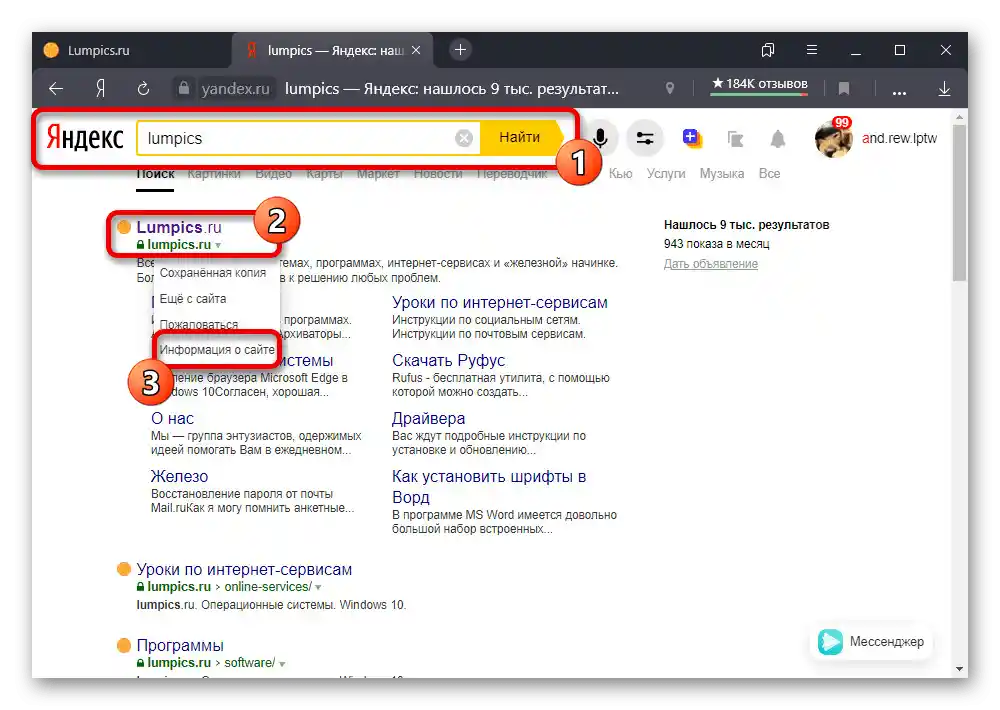Open the Железо link
This screenshot has height=710, width=1000.
point(179,477)
